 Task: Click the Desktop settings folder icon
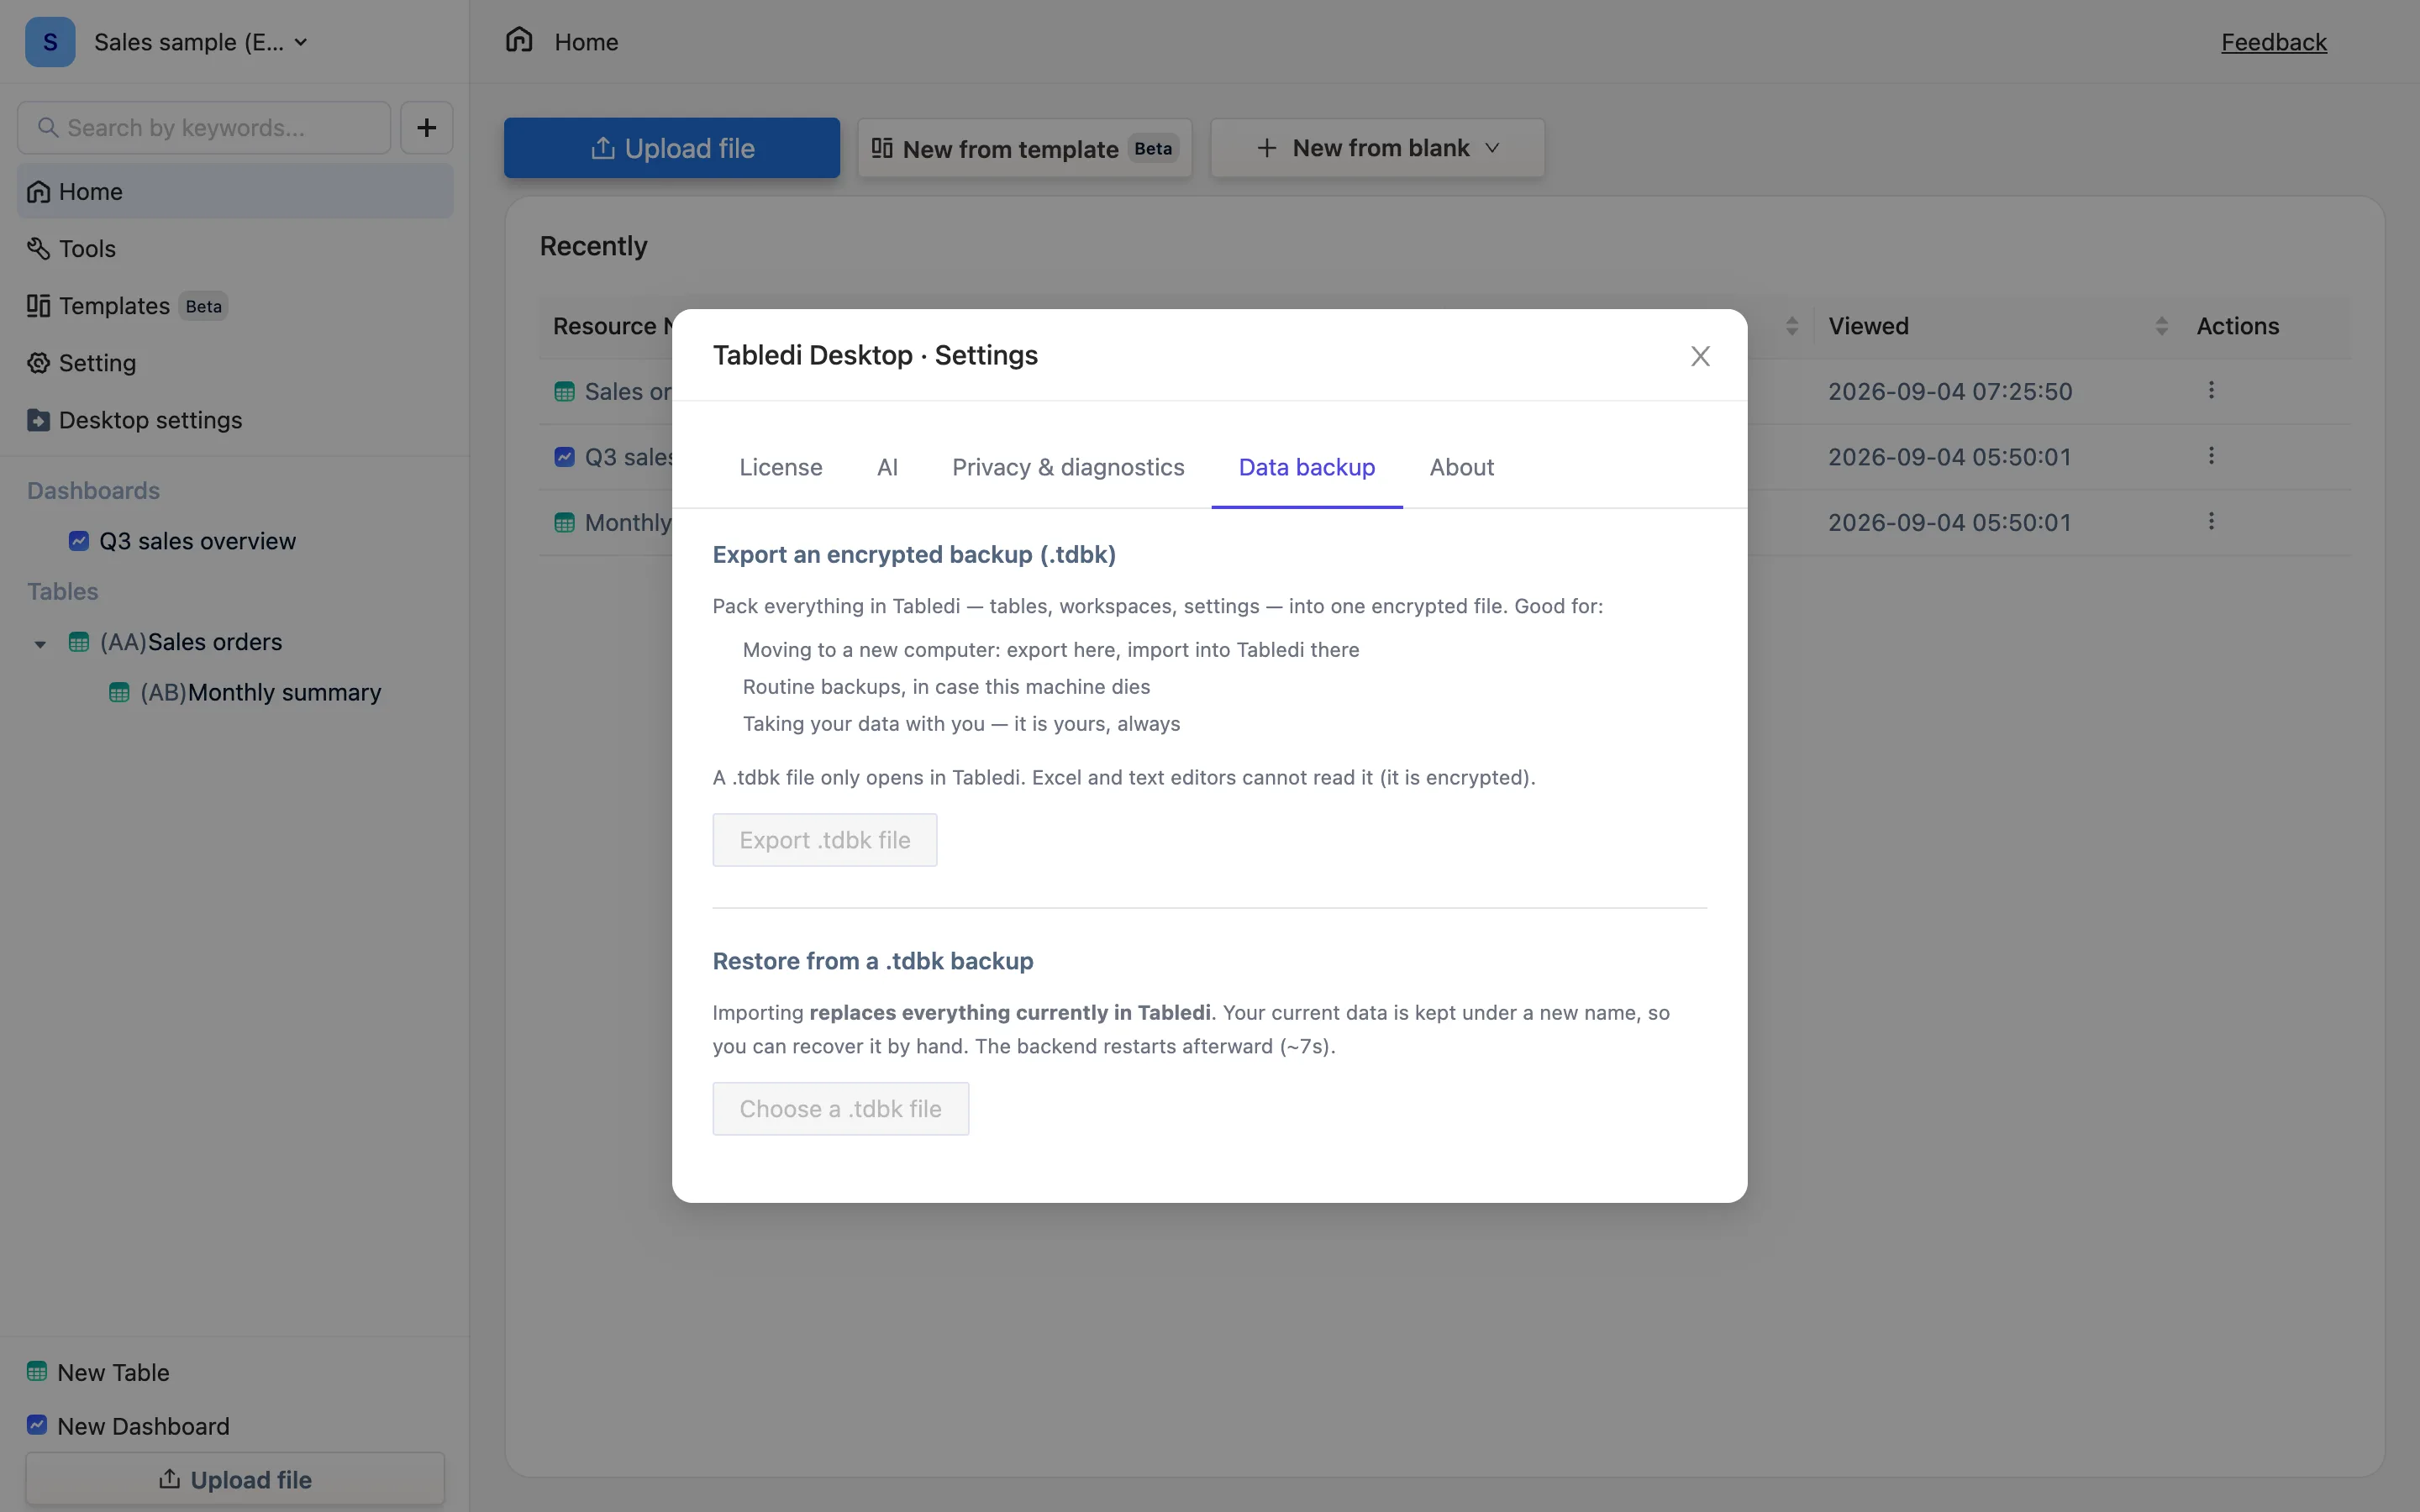click(38, 420)
